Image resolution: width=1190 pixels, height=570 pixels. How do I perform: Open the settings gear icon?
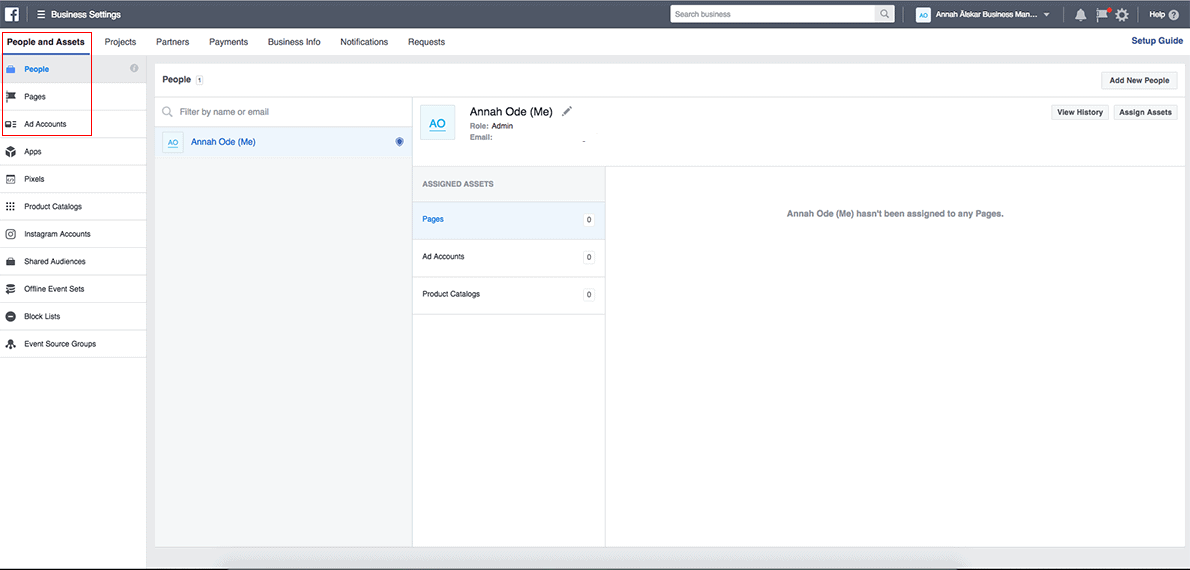pos(1122,14)
